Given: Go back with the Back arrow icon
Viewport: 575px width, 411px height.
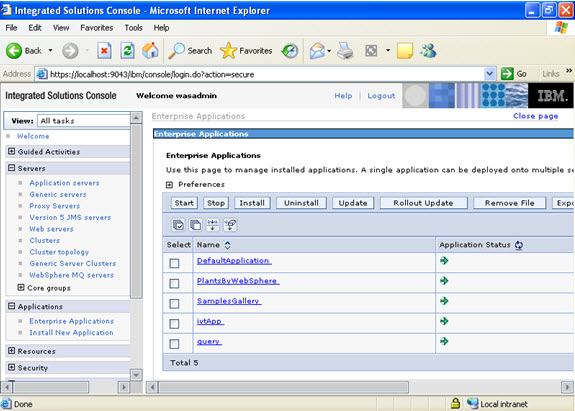Looking at the screenshot, I should pyautogui.click(x=14, y=51).
